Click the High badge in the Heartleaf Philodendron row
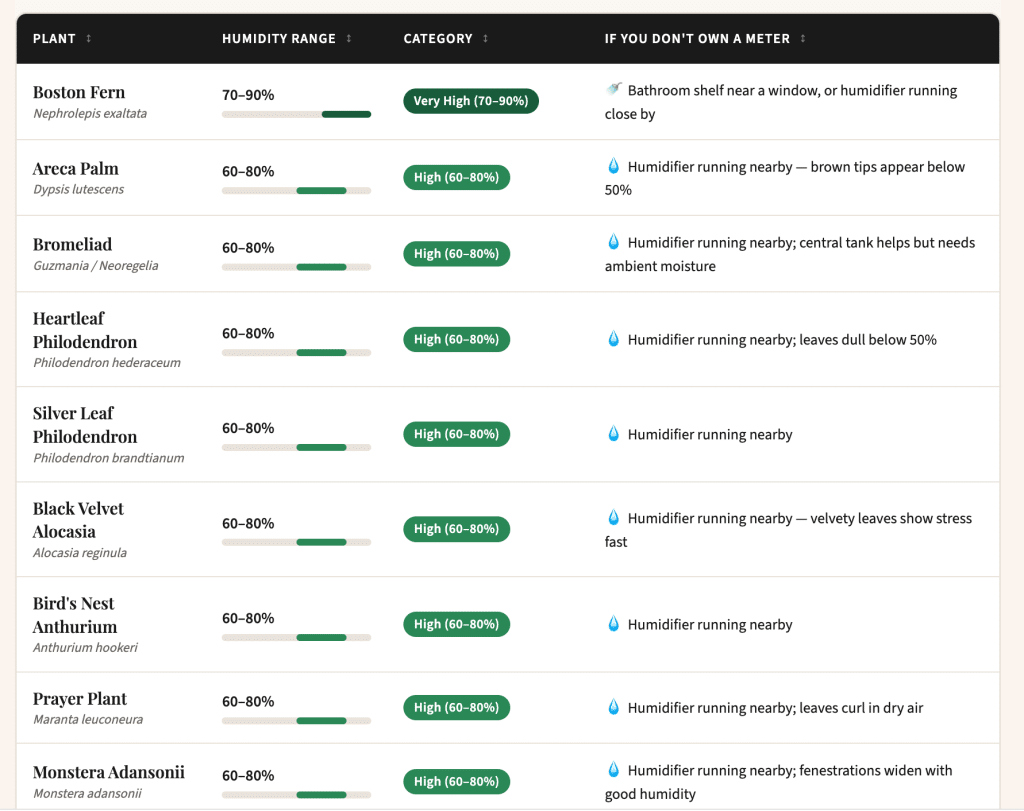The width and height of the screenshot is (1024, 811). point(456,340)
